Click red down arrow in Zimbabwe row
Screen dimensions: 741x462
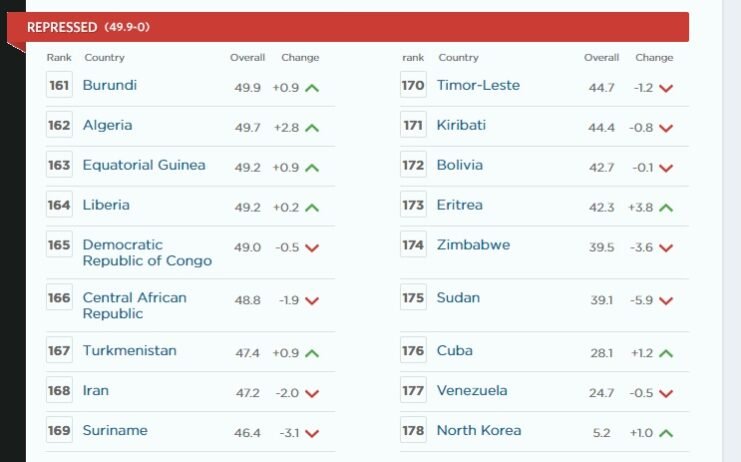pos(666,248)
